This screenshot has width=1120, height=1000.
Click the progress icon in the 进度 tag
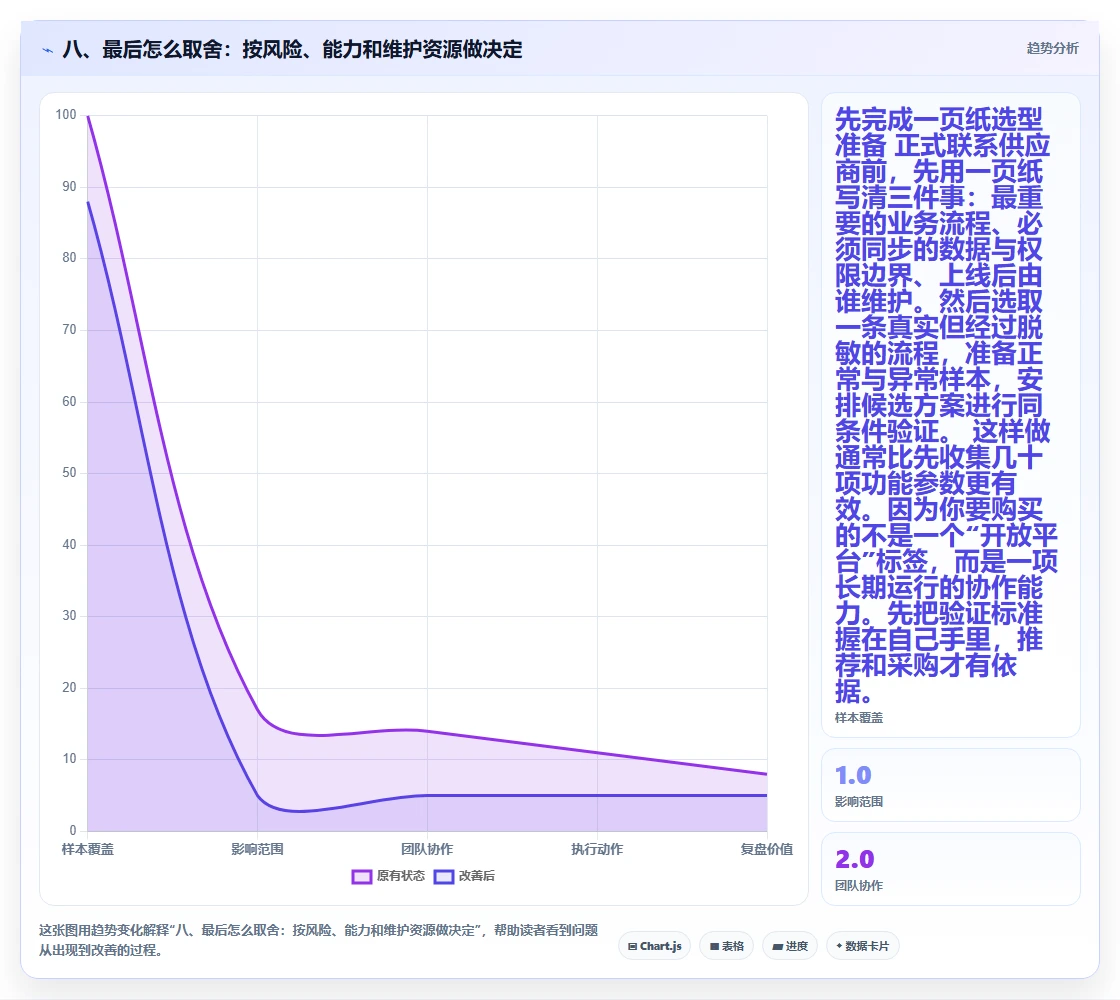[x=778, y=946]
